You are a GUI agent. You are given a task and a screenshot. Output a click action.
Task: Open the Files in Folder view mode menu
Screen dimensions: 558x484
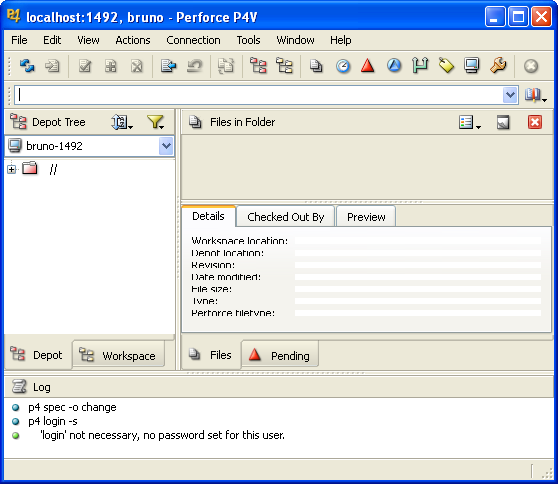coord(470,122)
